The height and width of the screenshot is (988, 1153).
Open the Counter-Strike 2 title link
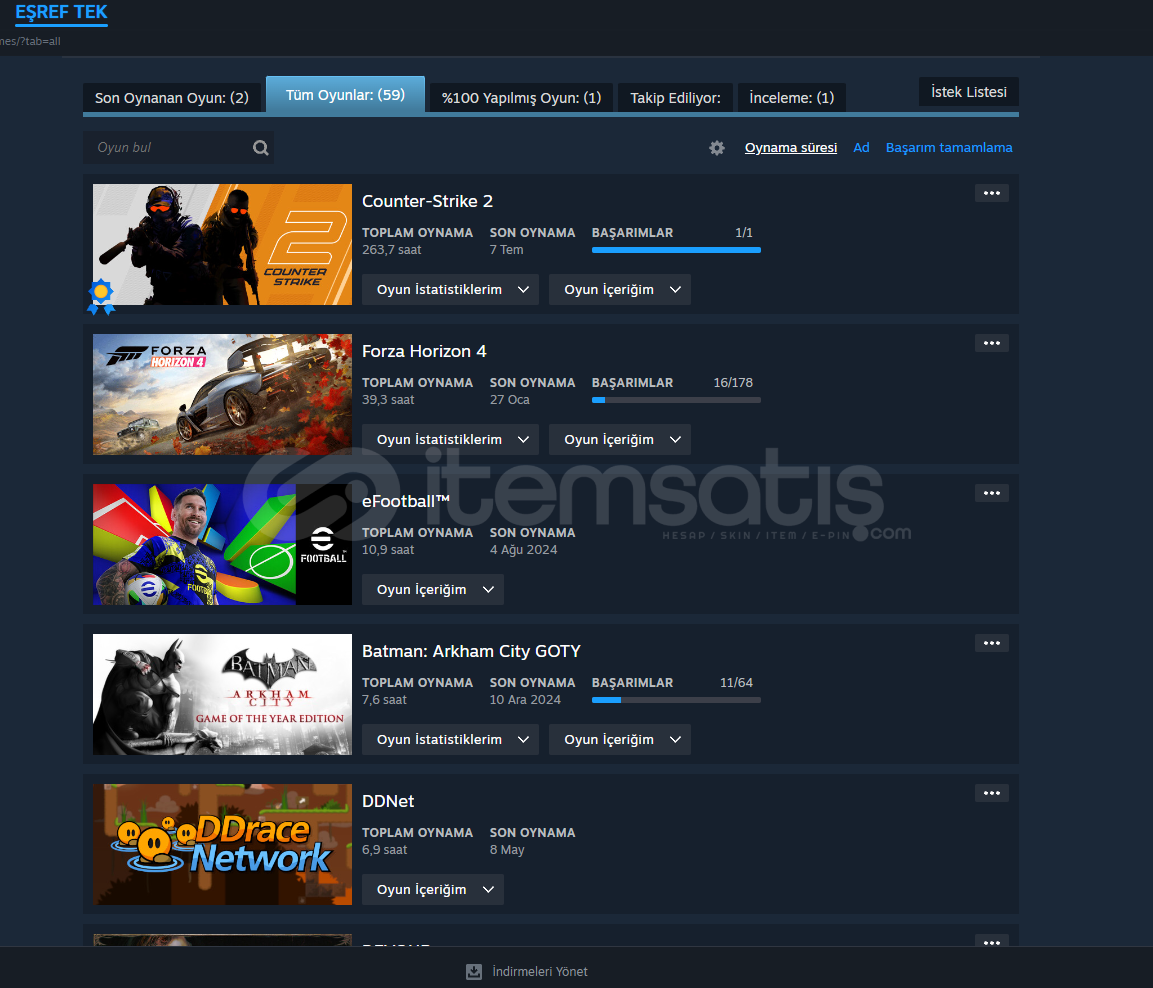click(x=427, y=201)
